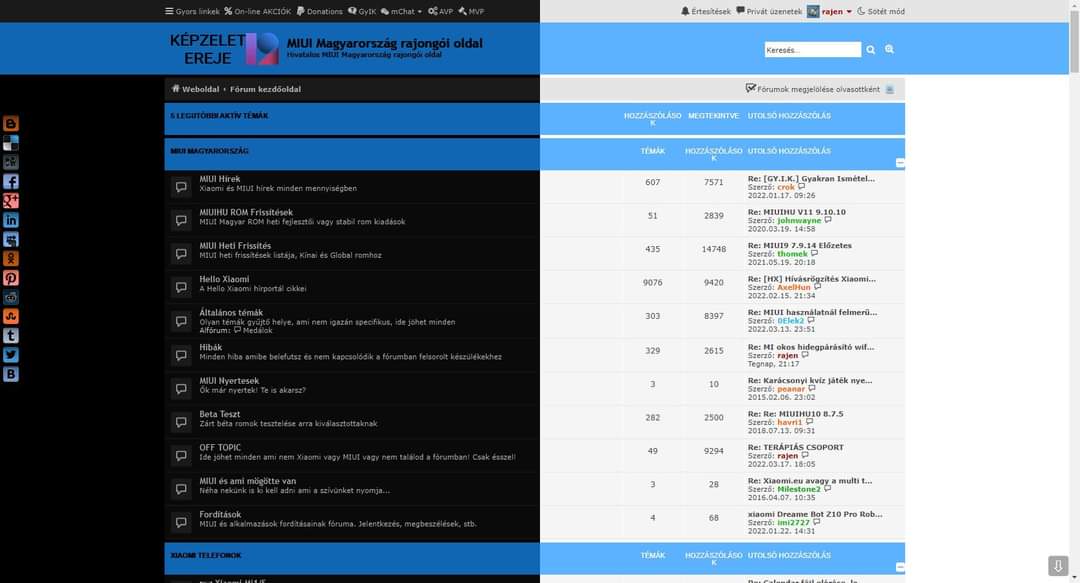Screen dimensions: 1080x583
Task: Open Privát üzenetek private messages
Action: [x=769, y=11]
